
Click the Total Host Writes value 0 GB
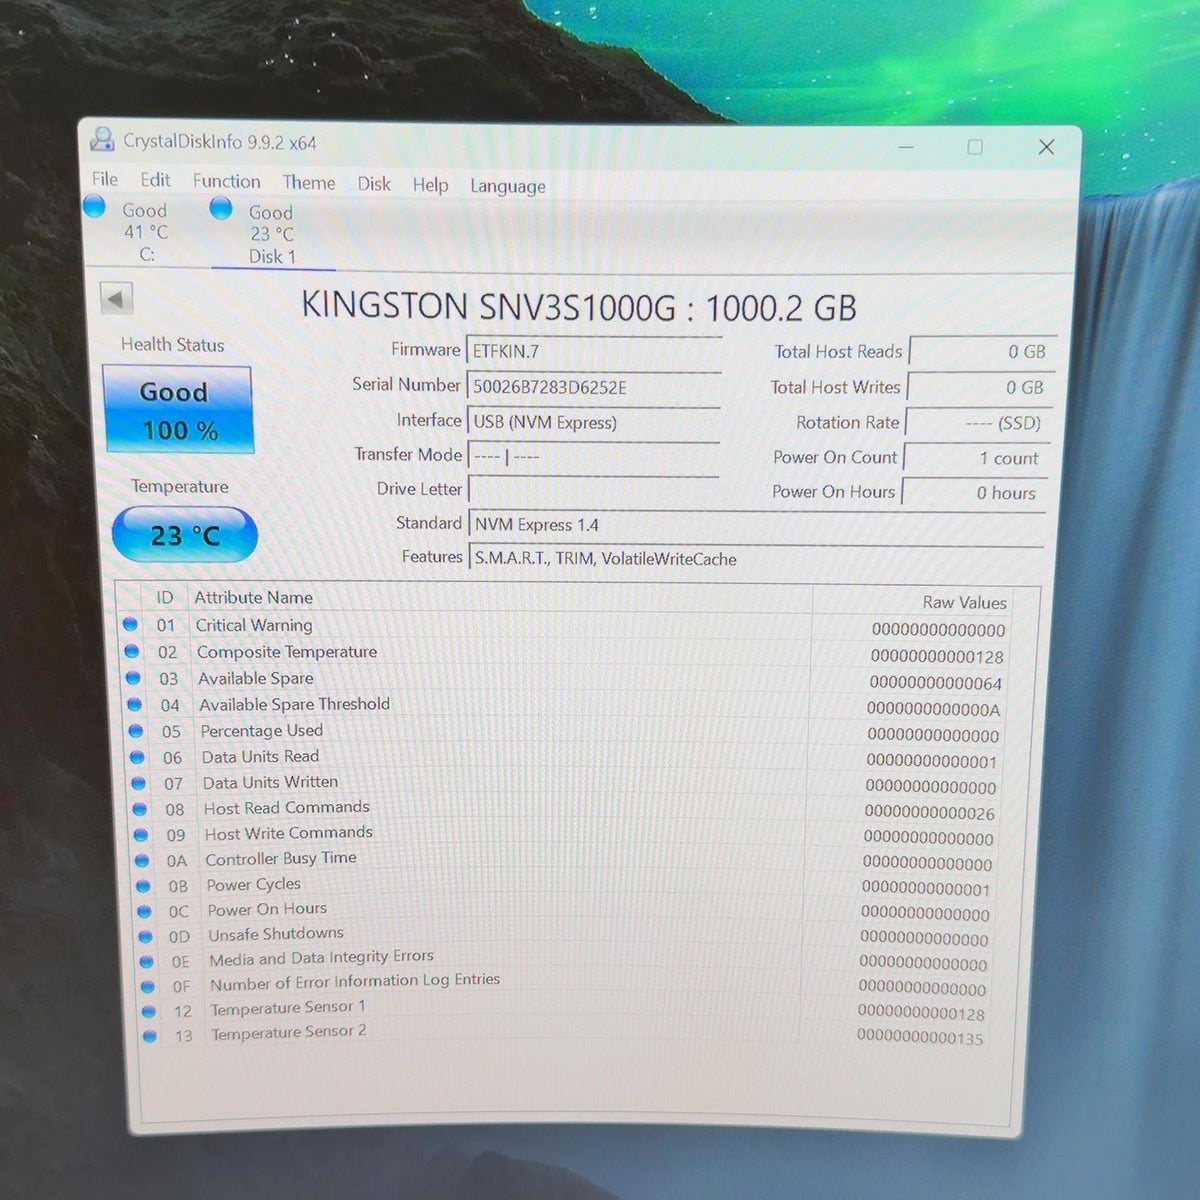pyautogui.click(x=980, y=387)
